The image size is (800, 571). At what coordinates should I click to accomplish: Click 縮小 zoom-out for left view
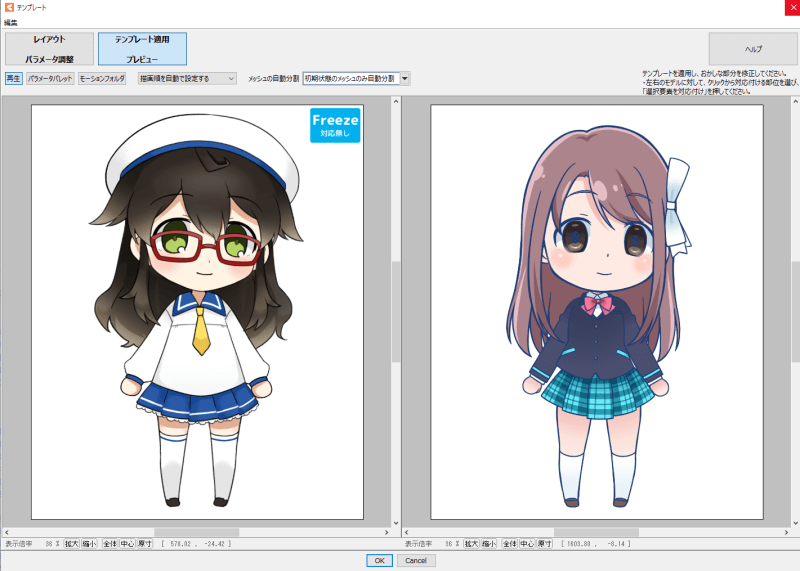coord(89,544)
